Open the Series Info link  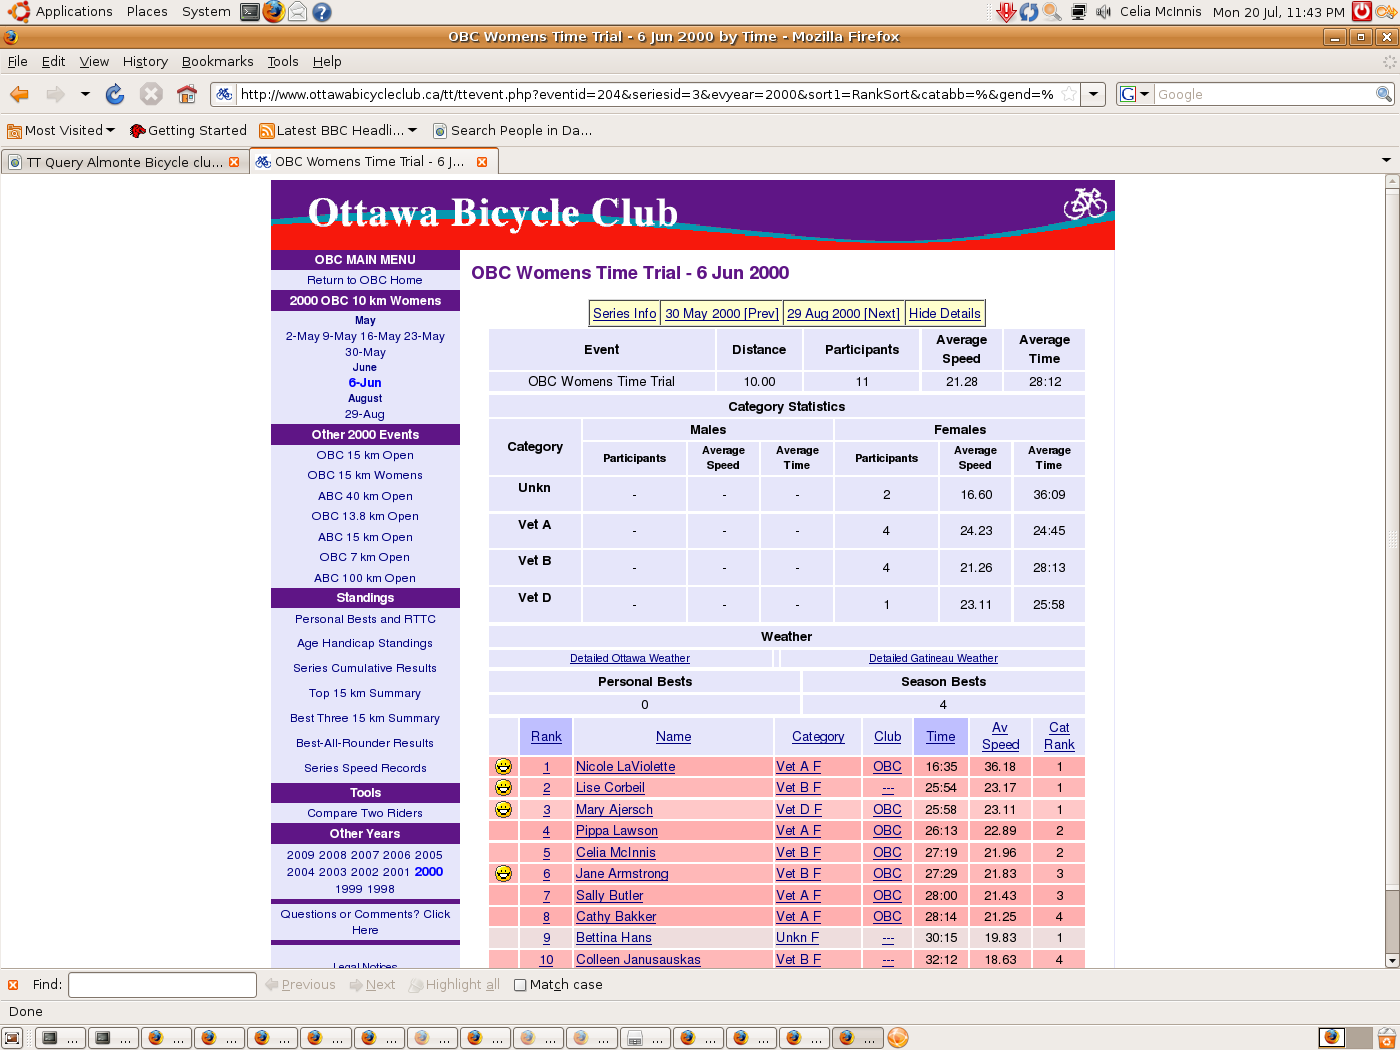click(624, 313)
